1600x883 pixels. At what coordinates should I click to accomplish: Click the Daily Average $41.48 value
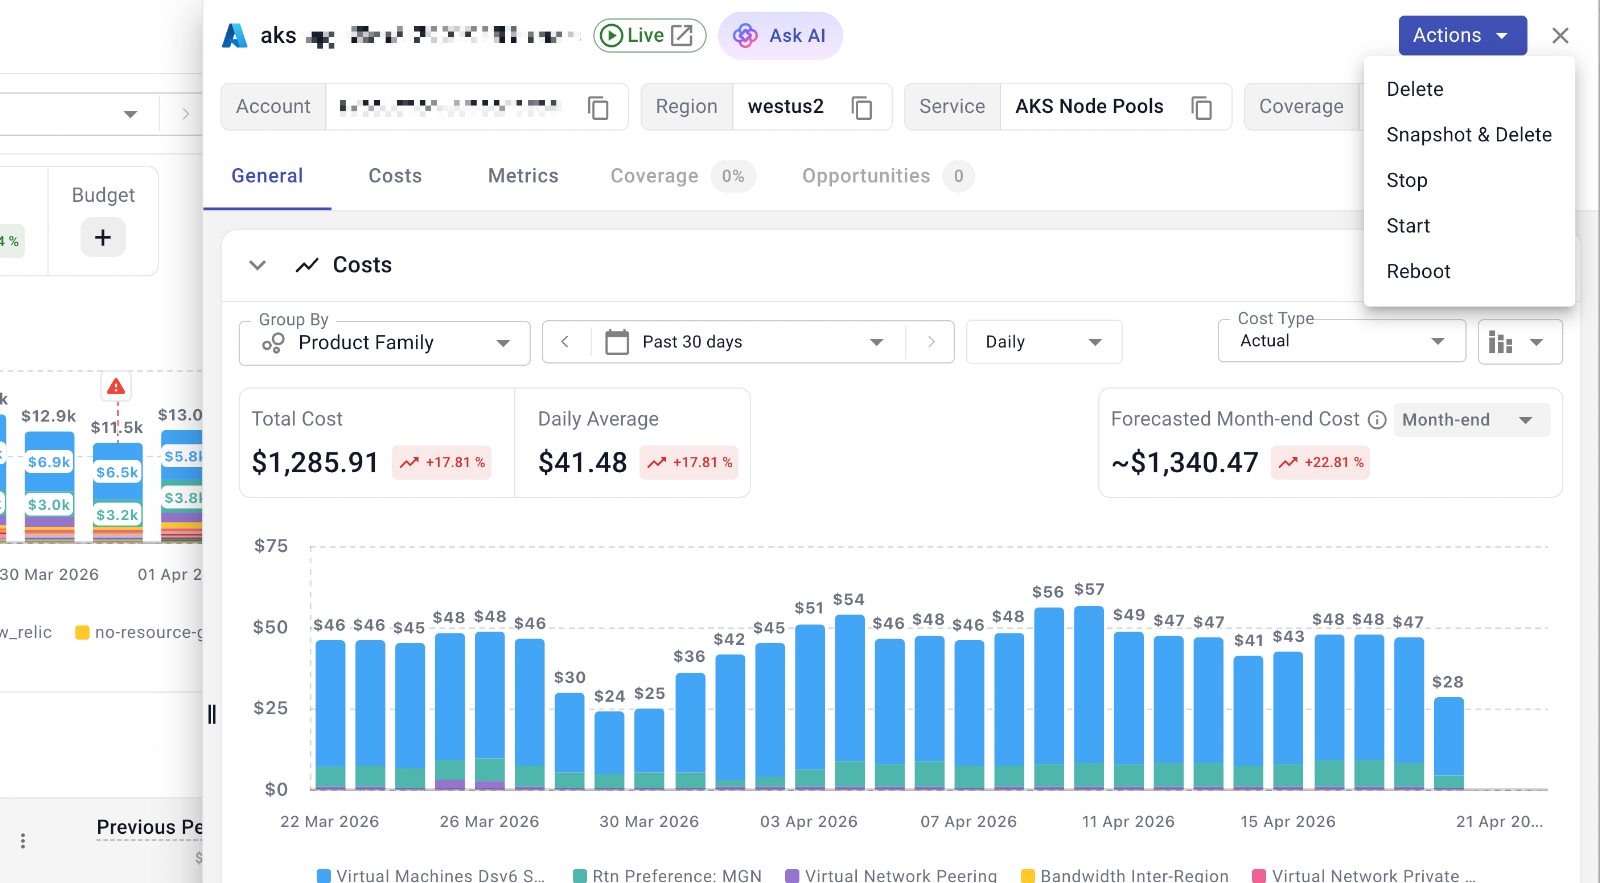[x=583, y=462]
